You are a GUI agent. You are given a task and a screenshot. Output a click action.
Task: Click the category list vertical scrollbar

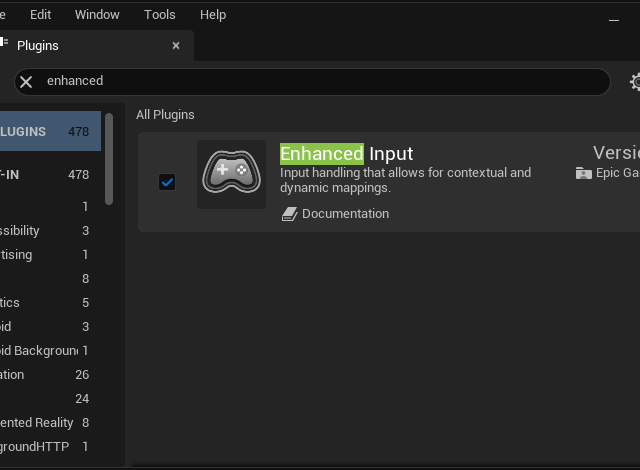tap(109, 160)
